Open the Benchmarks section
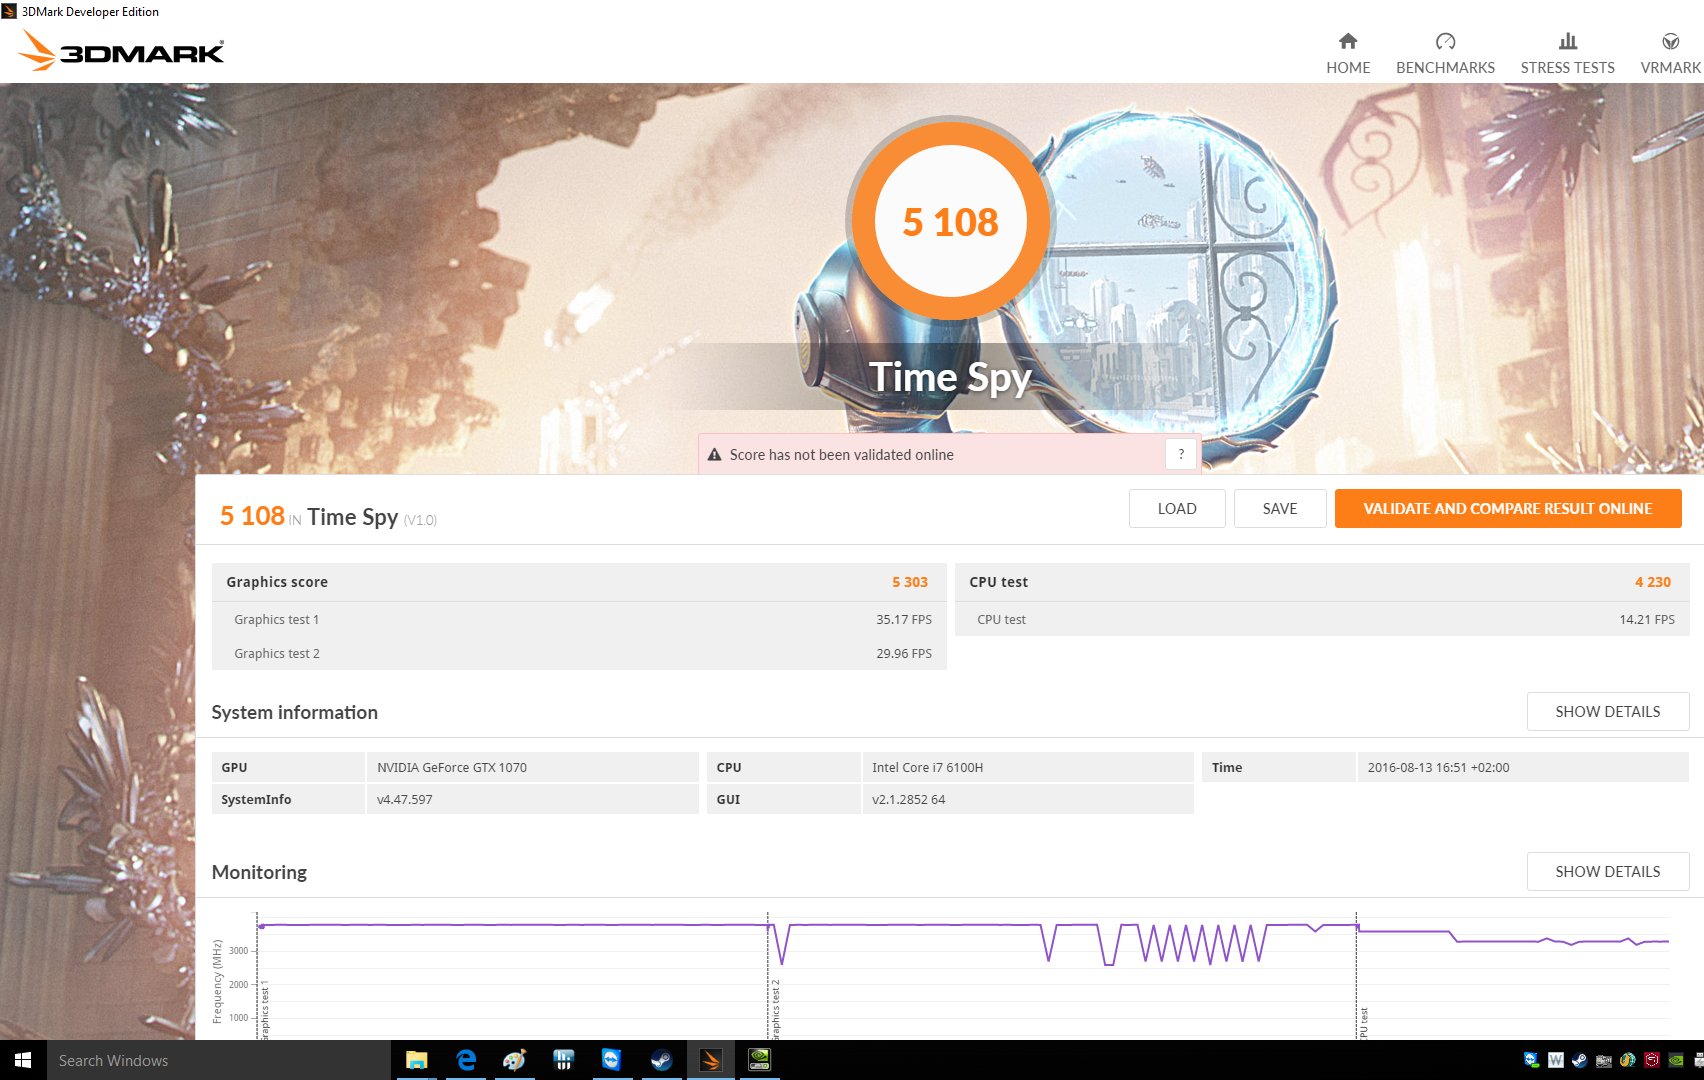This screenshot has height=1080, width=1704. click(x=1444, y=53)
